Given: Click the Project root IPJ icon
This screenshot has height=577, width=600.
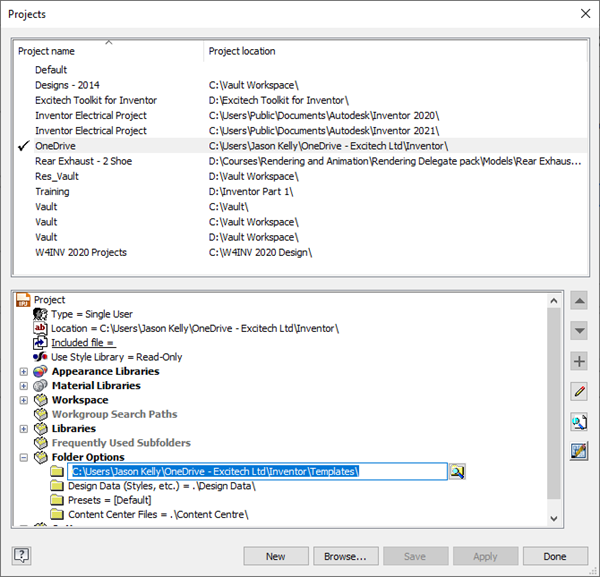Looking at the screenshot, I should (x=23, y=300).
